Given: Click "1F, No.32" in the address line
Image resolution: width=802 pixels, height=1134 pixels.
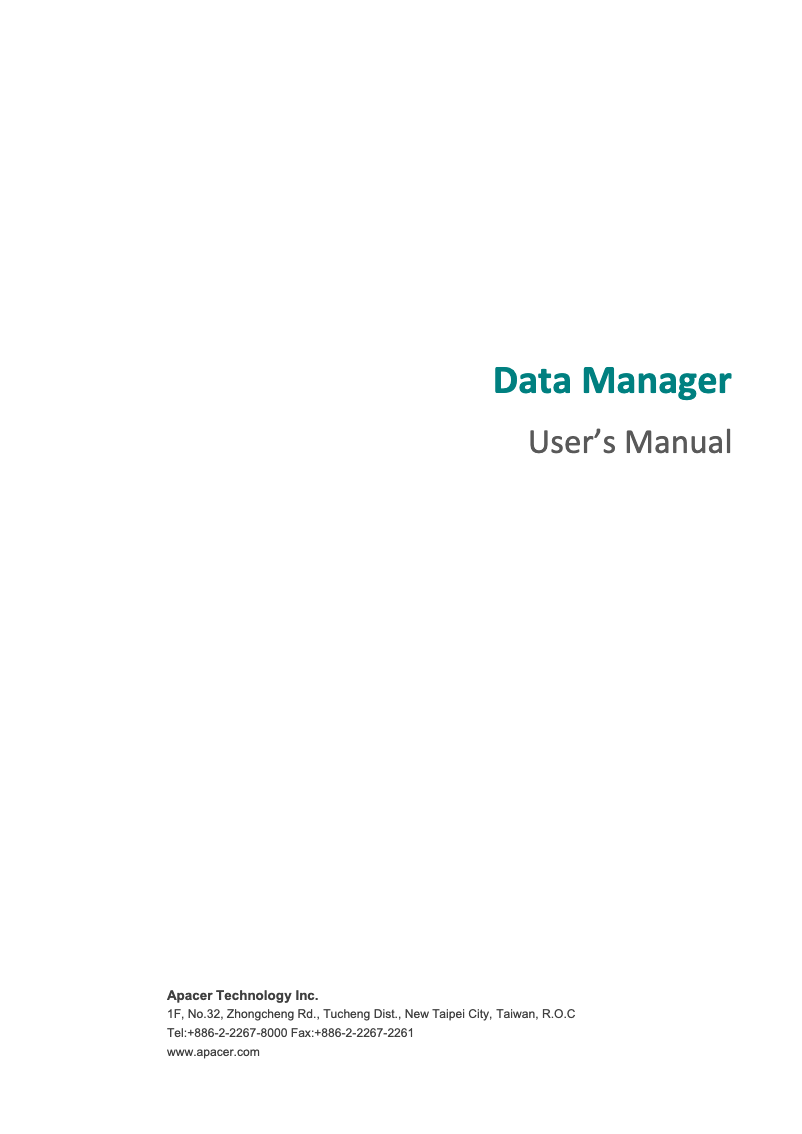Looking at the screenshot, I should 194,1014.
